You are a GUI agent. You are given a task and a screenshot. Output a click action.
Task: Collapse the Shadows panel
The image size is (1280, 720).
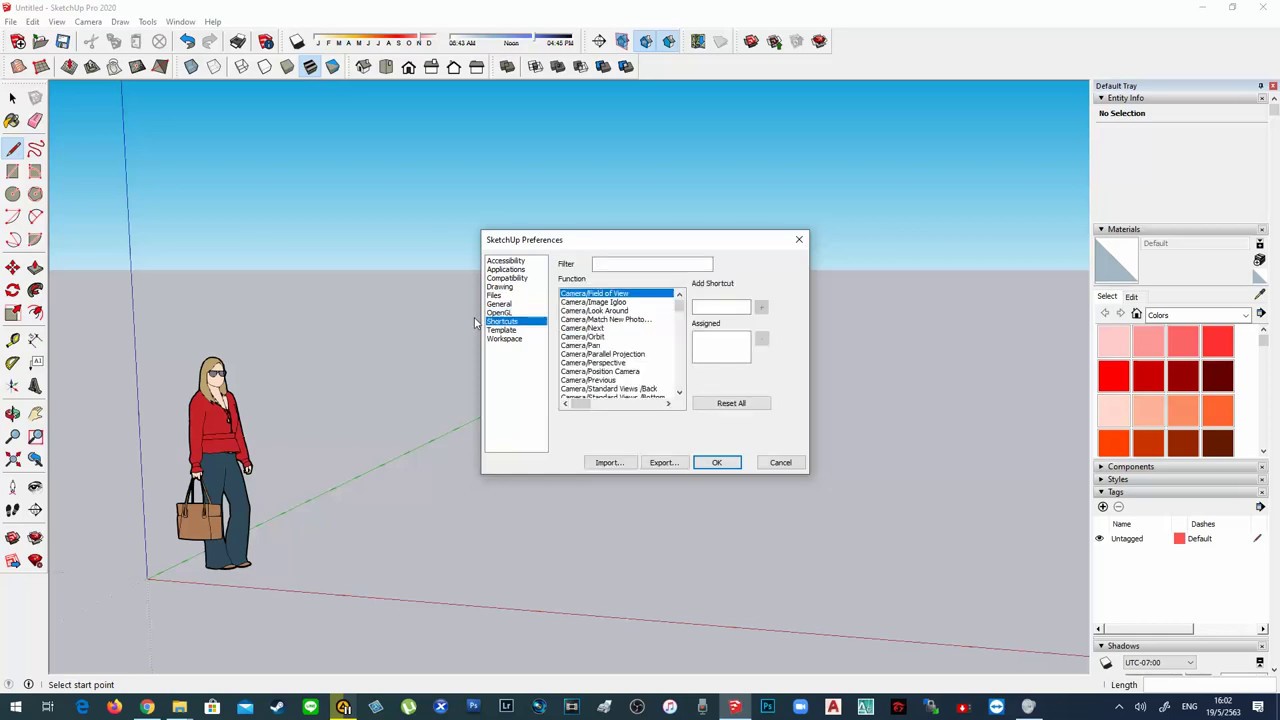tap(1101, 646)
